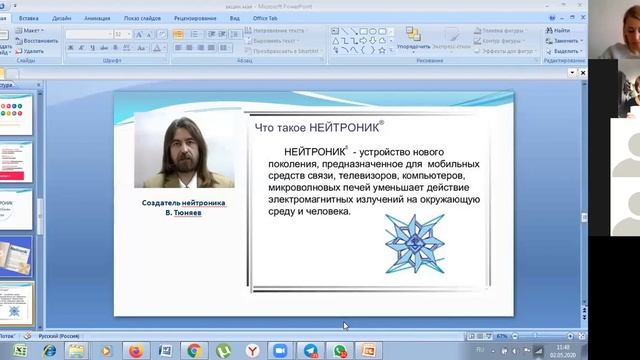Select the rectangle shape
Screen dimensions: 640x360
pyautogui.click(x=363, y=31)
